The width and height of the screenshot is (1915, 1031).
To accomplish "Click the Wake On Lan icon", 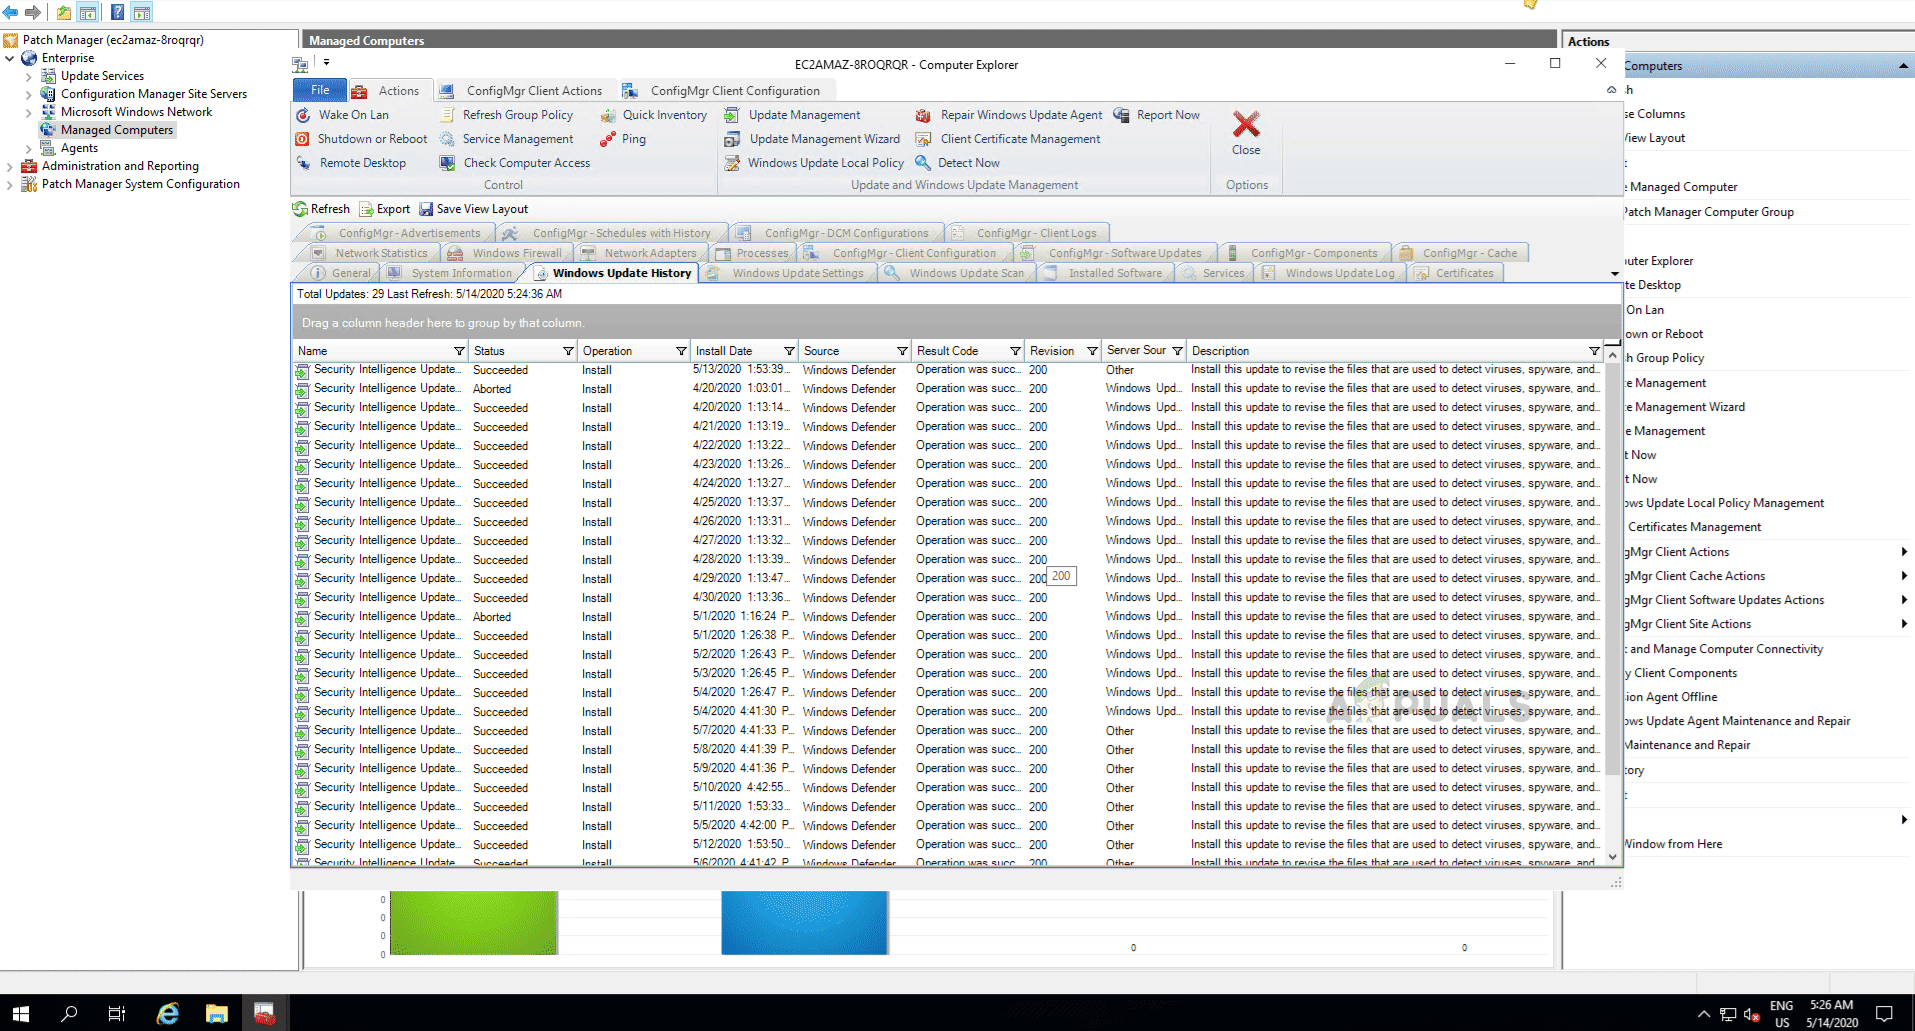I will coord(303,115).
